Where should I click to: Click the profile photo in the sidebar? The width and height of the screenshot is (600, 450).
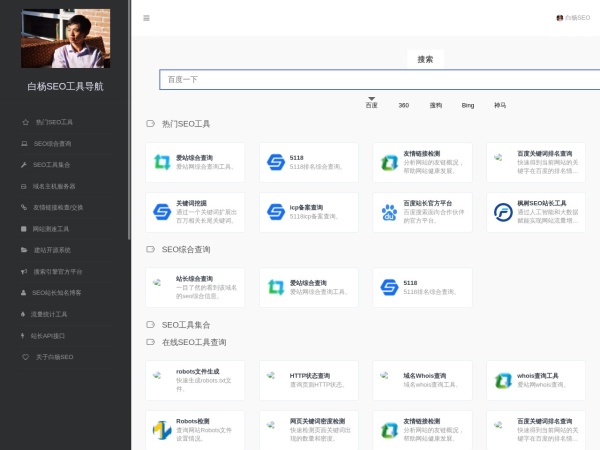pos(65,38)
